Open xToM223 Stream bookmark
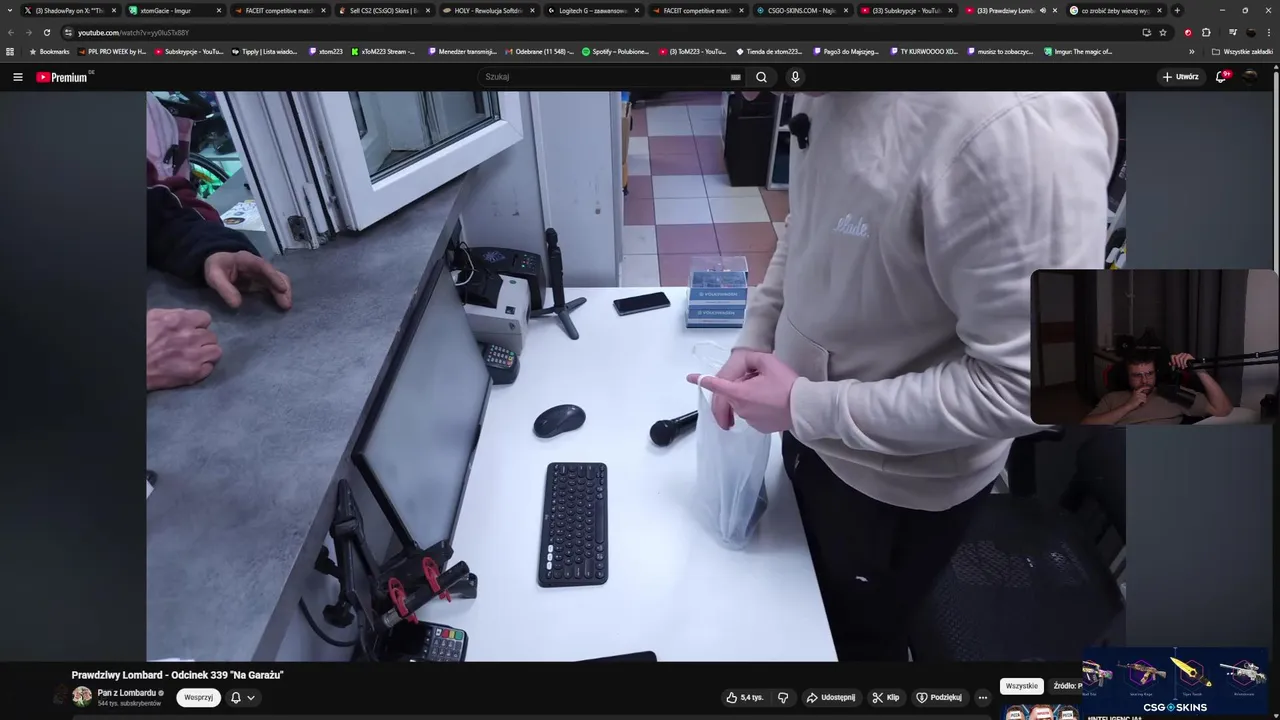 pos(384,51)
